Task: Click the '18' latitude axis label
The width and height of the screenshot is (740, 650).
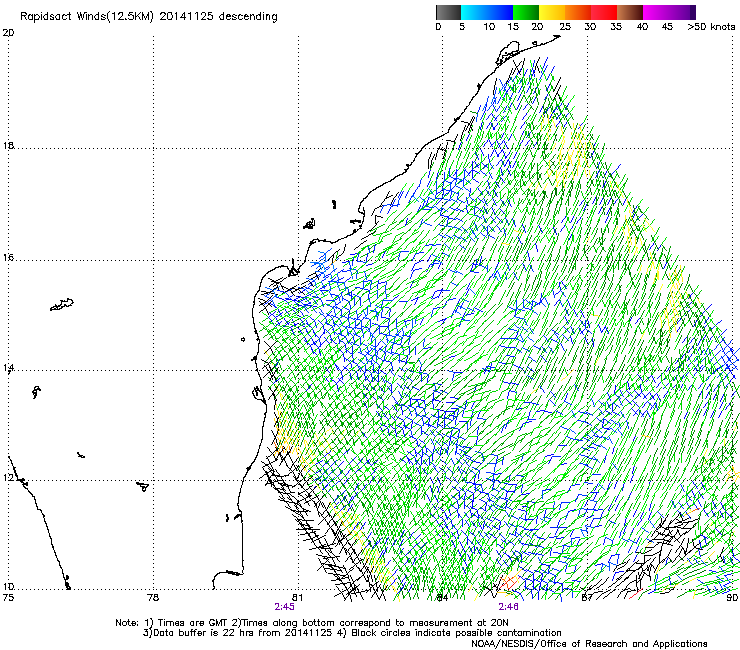Action: tap(8, 145)
